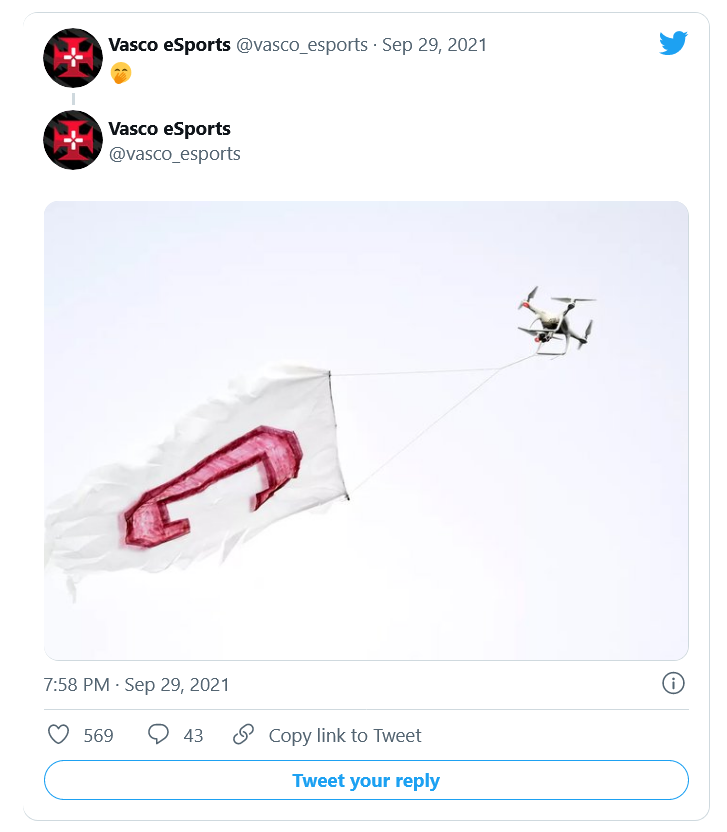Click the @vasco_esports handle below the second name
The width and height of the screenshot is (727, 832).
pos(174,154)
